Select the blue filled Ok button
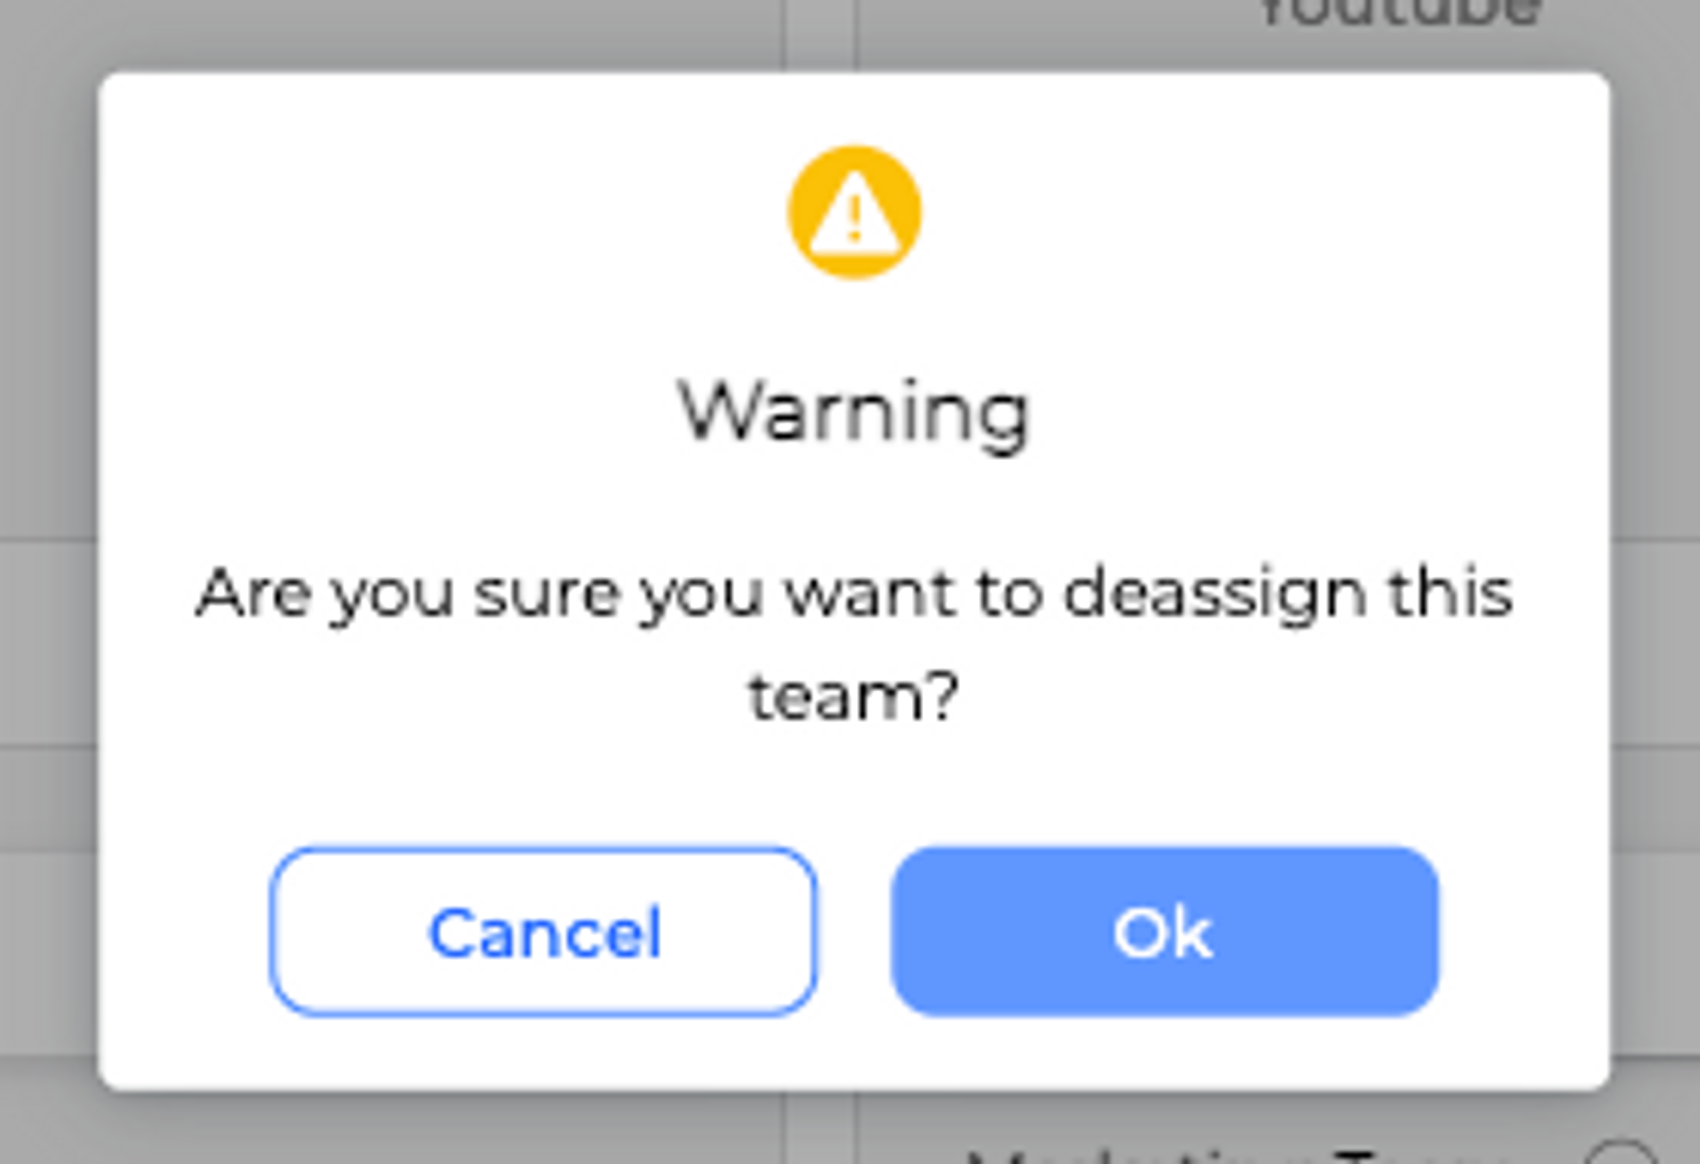The width and height of the screenshot is (1700, 1164). point(1165,932)
